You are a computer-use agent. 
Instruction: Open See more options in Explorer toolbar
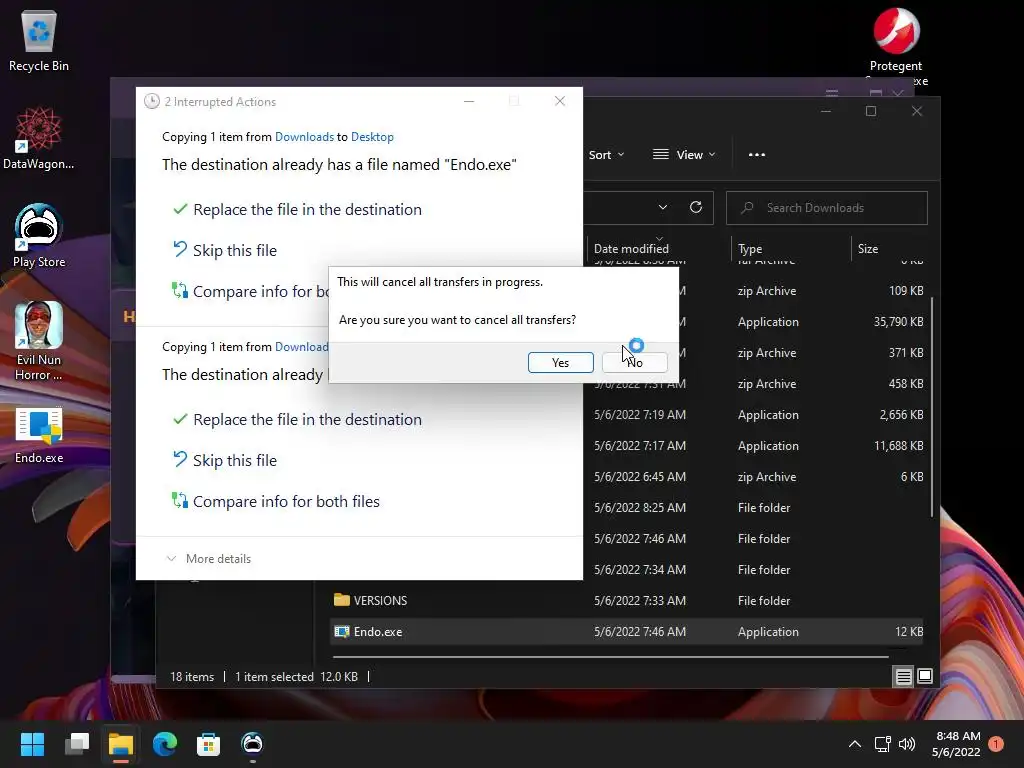757,155
